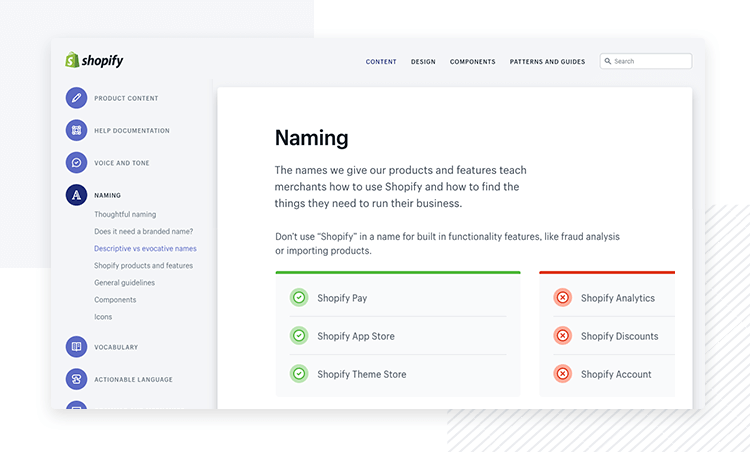Click red cross icon beside Shopify Analytics
Screen dimensions: 750x452
coord(562,298)
